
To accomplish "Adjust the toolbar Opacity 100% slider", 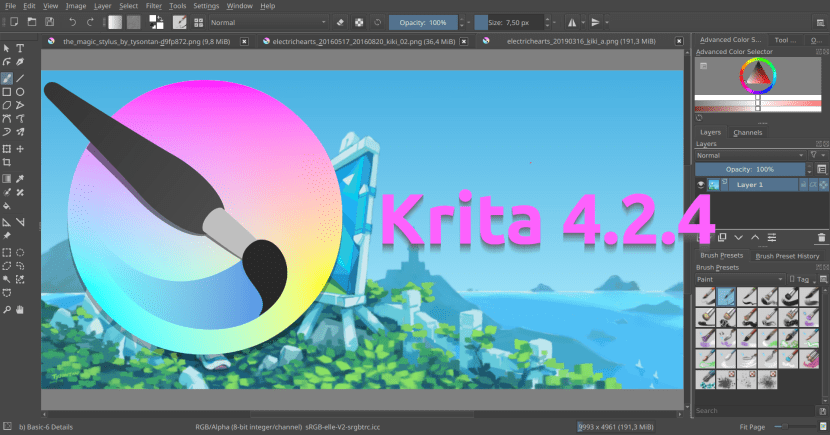I will point(423,22).
